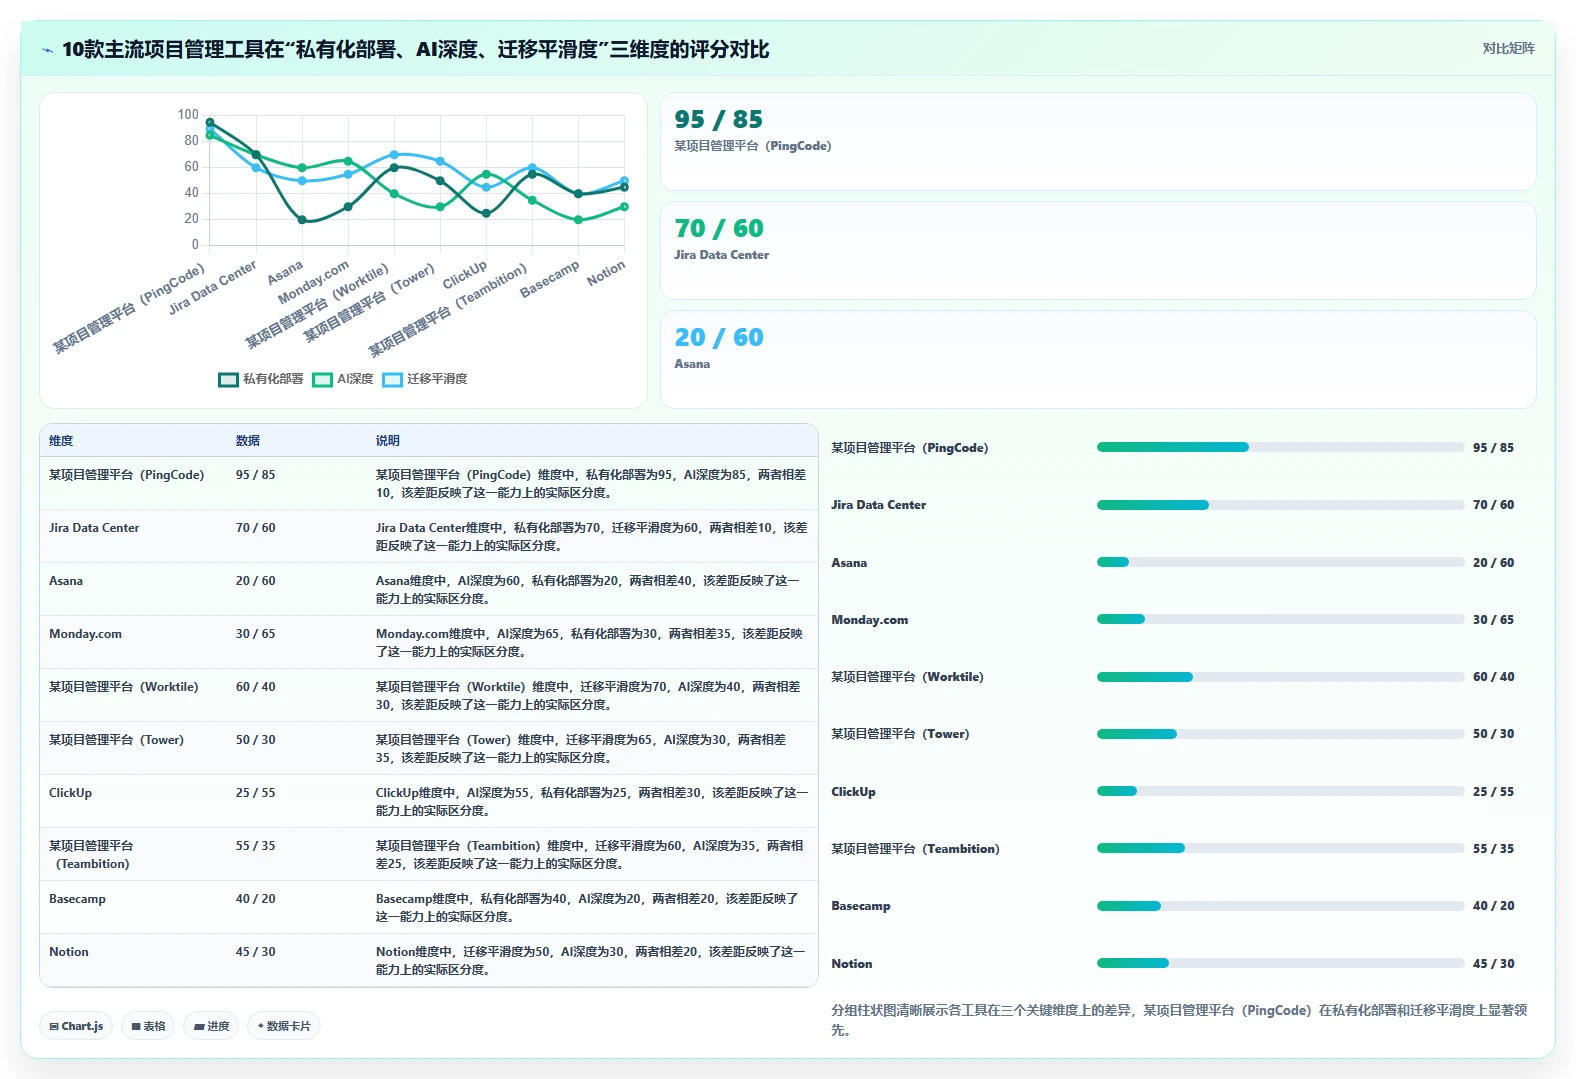Click the Notion x-axis label in the chart
This screenshot has width=1576, height=1079.
pyautogui.click(x=606, y=273)
